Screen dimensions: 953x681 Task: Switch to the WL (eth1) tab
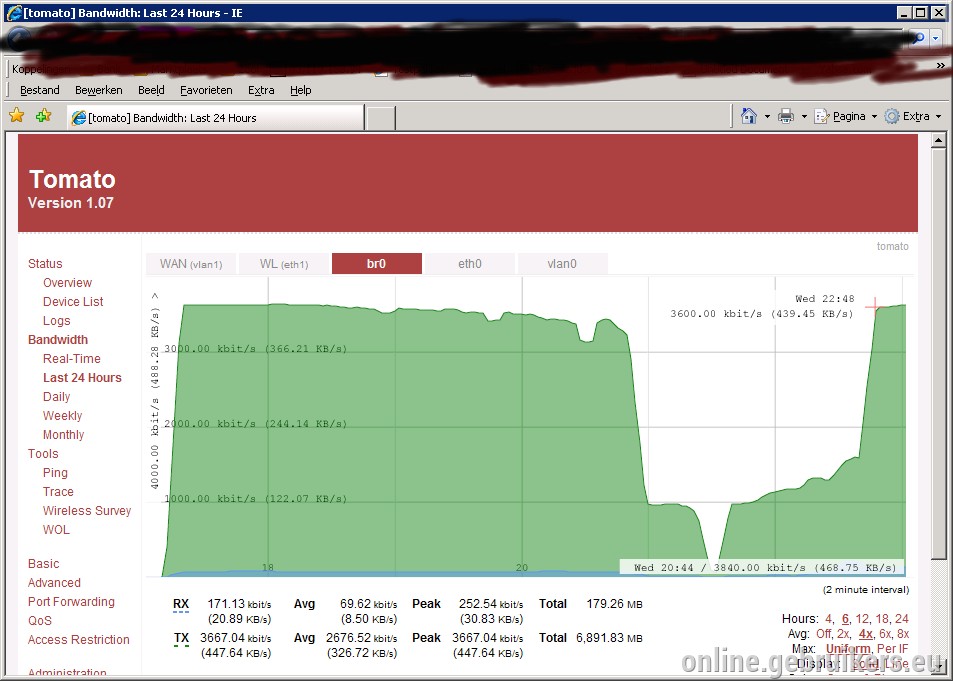pyautogui.click(x=284, y=264)
